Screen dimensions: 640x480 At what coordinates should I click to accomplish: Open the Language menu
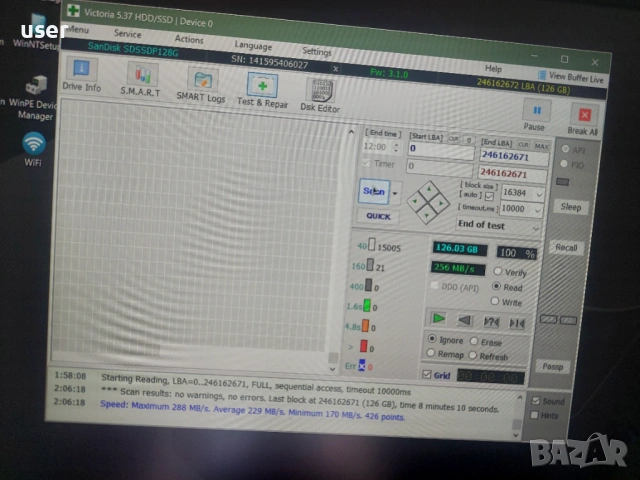click(253, 45)
